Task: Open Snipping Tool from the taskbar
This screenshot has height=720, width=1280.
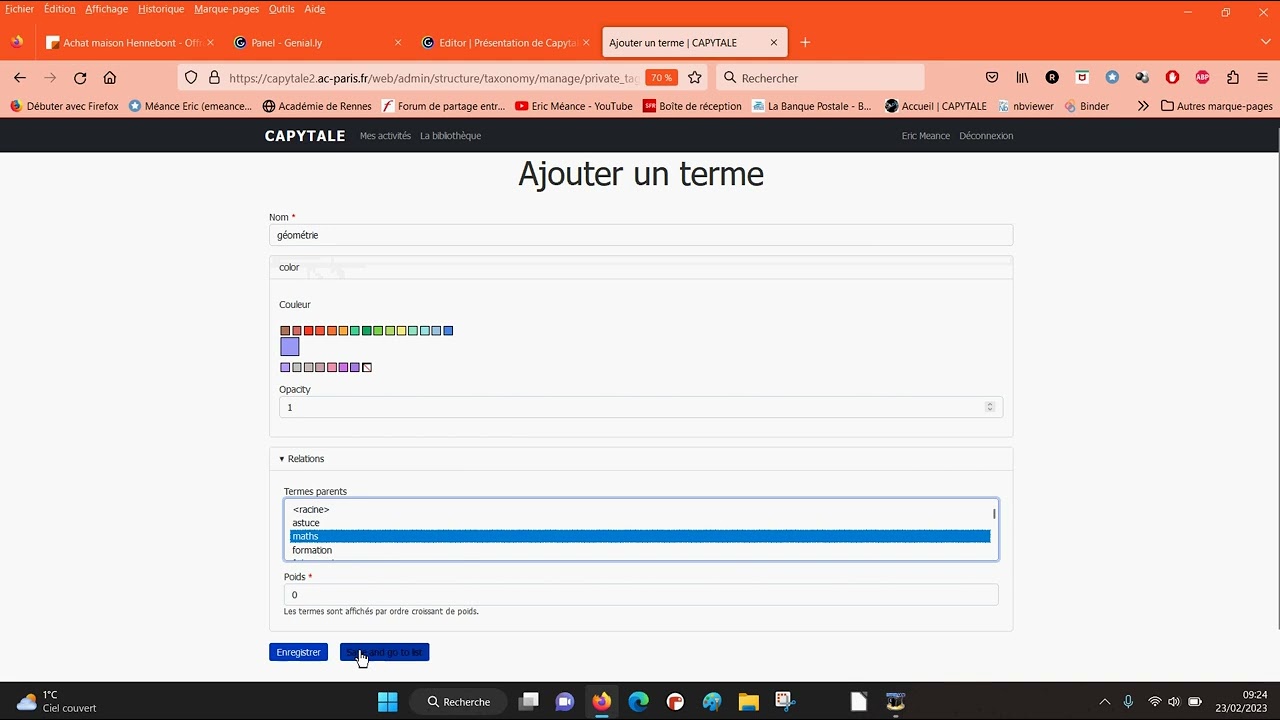Action: click(784, 702)
